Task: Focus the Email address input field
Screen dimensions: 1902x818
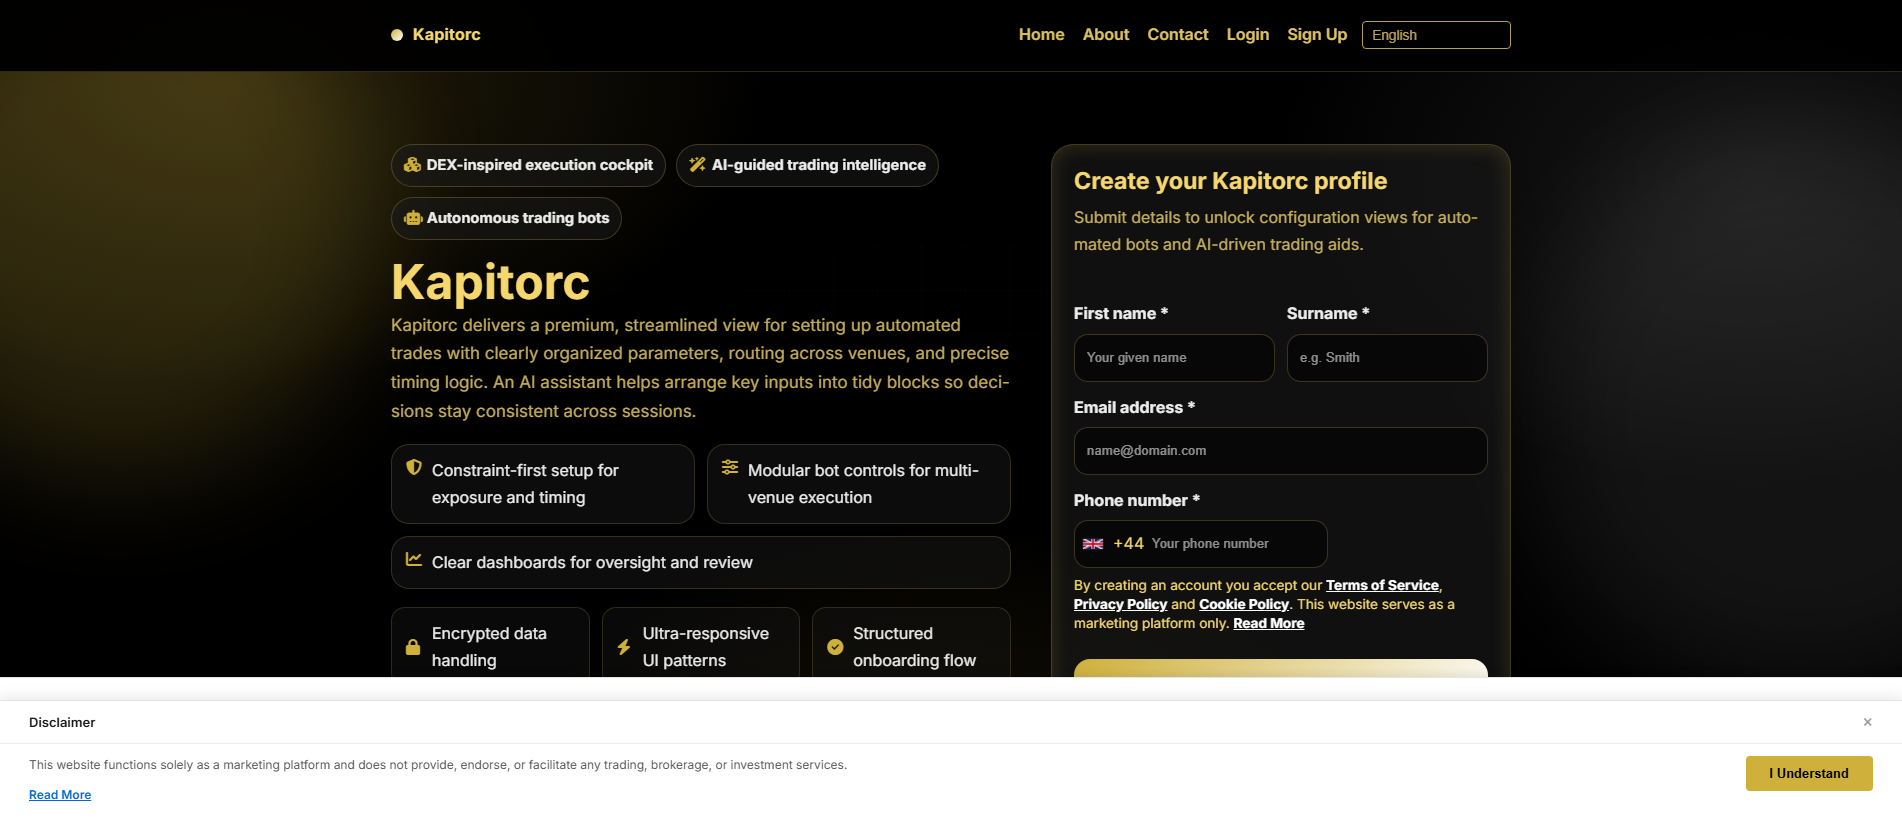Action: [1281, 451]
